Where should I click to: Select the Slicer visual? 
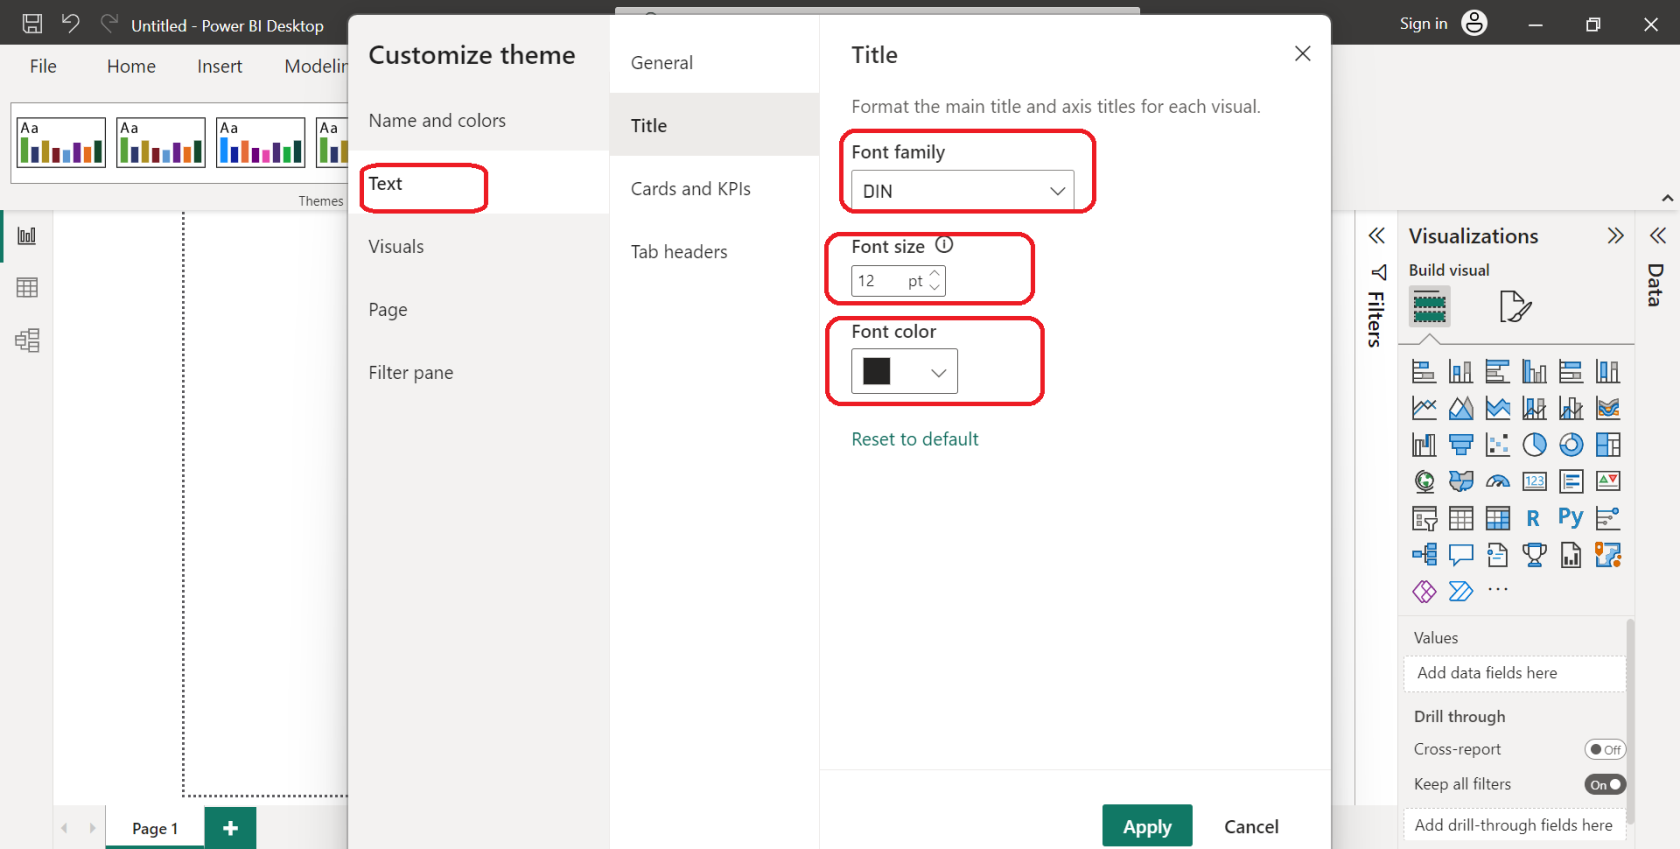1424,518
